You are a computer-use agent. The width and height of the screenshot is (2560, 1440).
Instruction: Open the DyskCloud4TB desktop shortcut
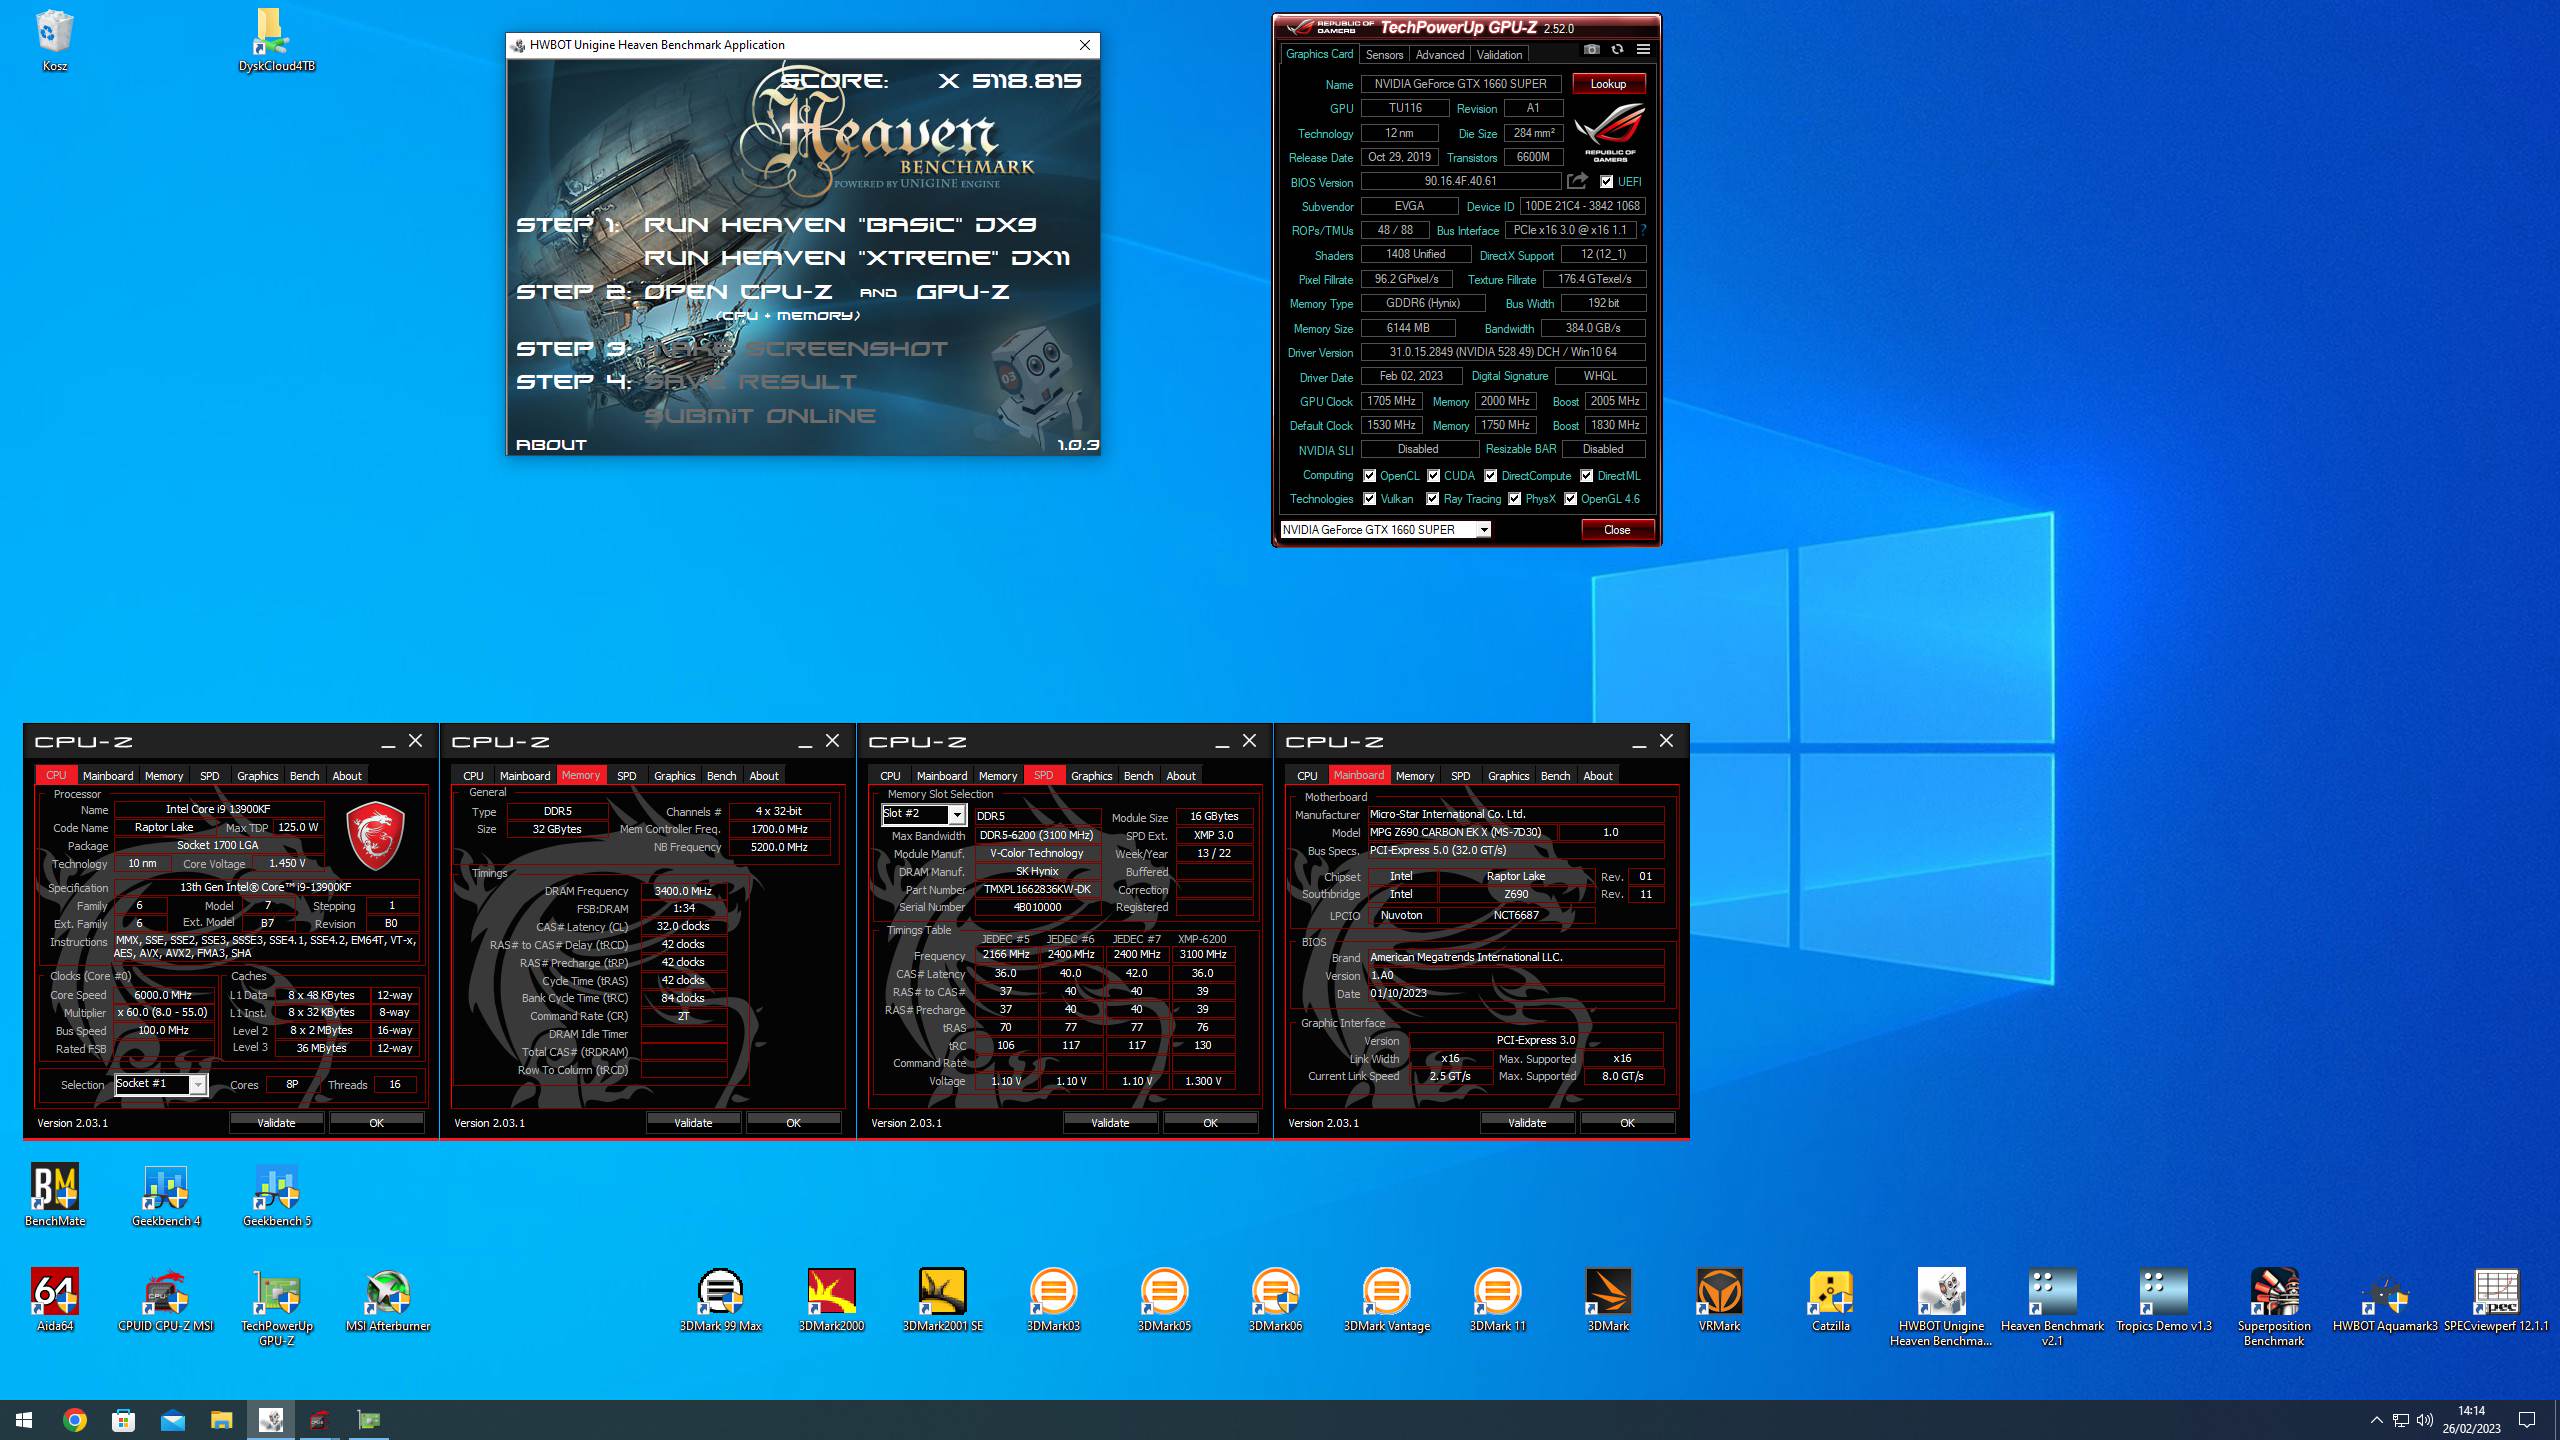tap(276, 40)
